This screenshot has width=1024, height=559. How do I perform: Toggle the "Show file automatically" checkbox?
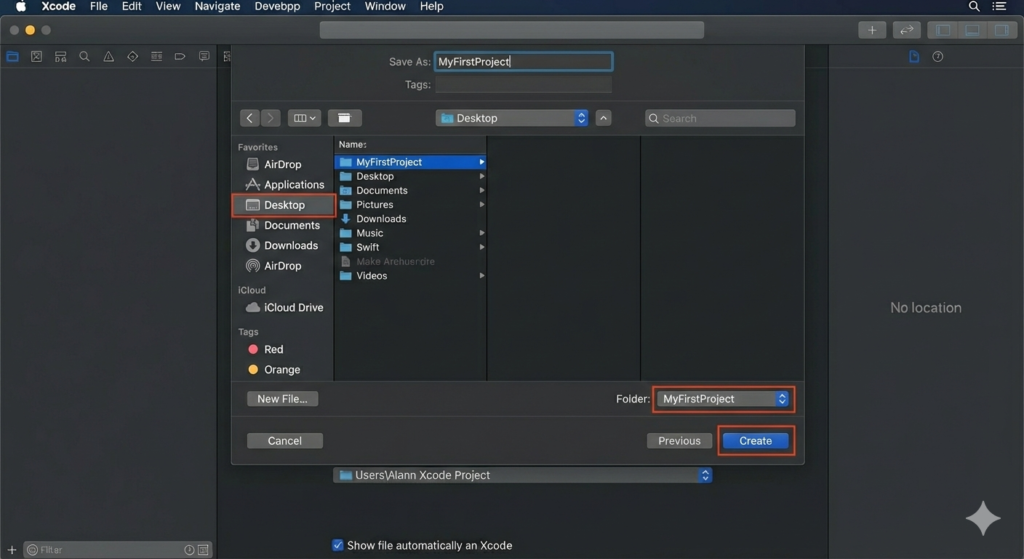337,545
